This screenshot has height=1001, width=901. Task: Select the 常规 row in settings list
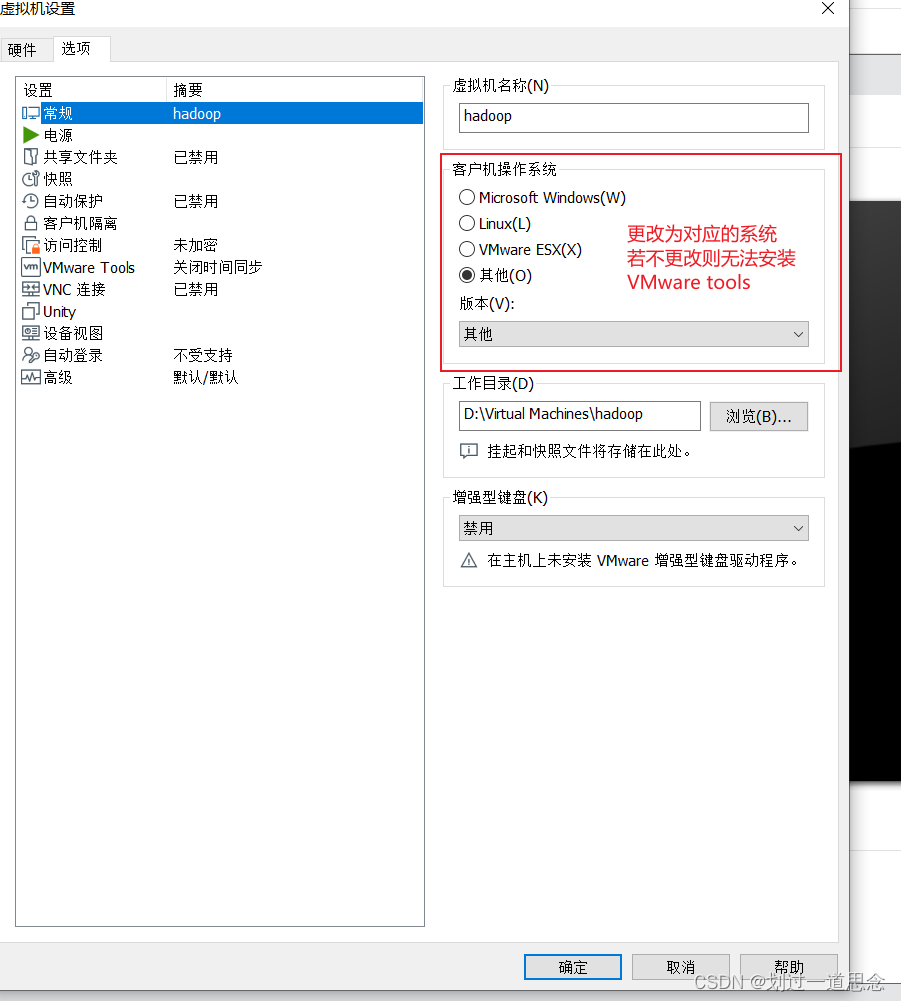pyautogui.click(x=221, y=114)
